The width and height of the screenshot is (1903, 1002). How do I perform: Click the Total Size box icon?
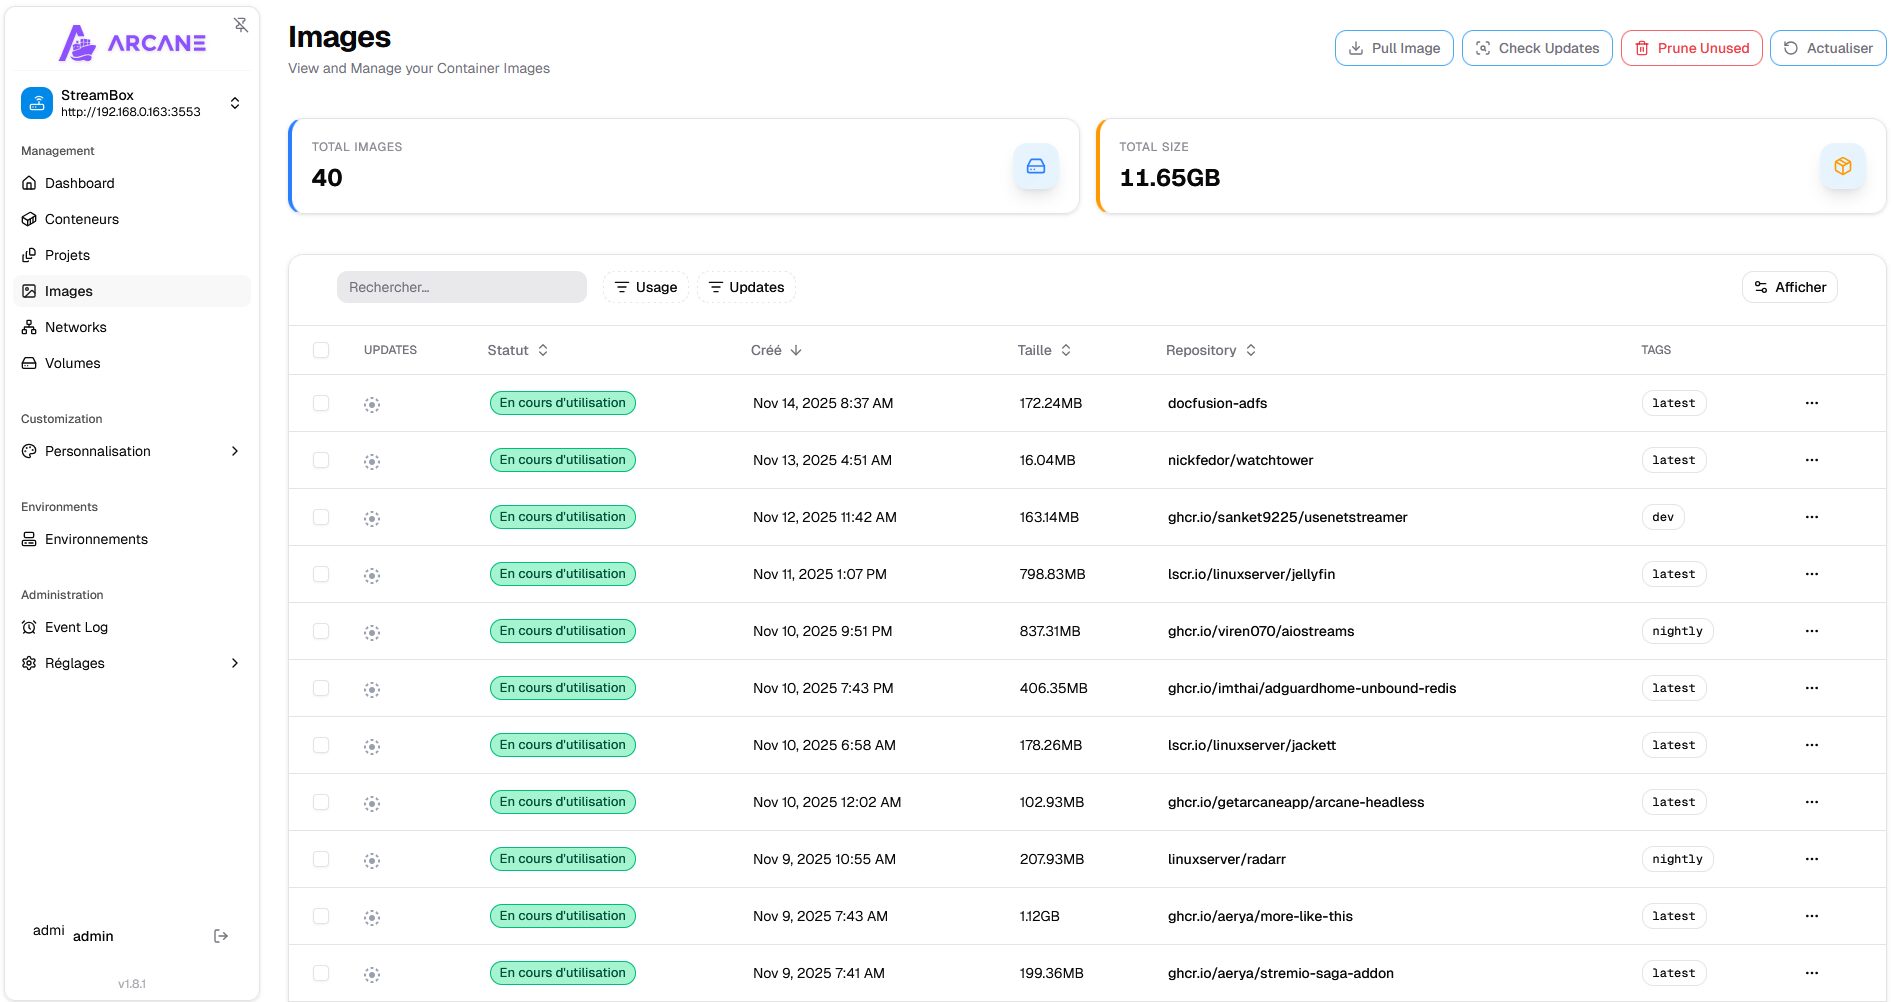1842,166
